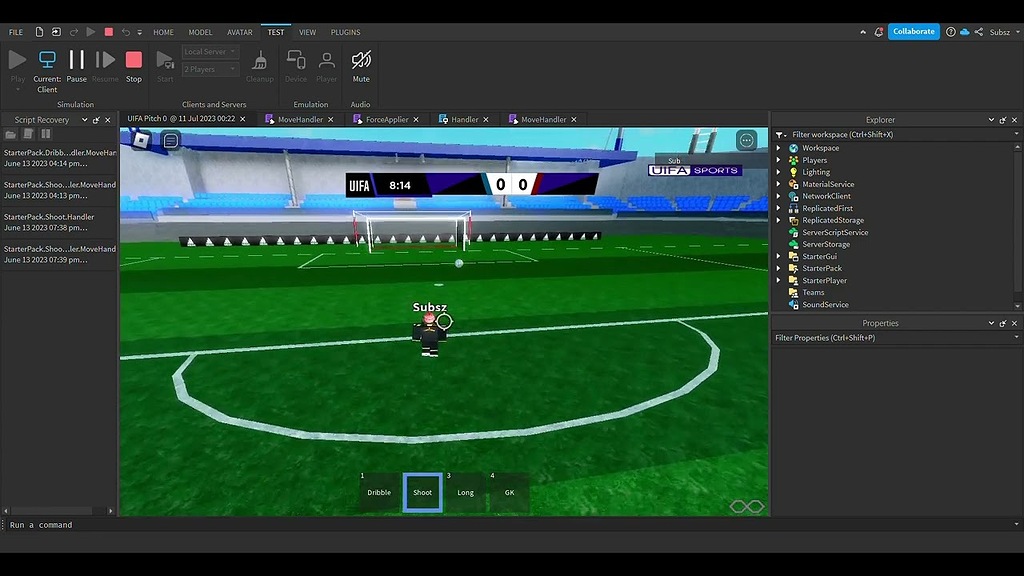Select the Device emulation icon
The image size is (1024, 576).
[295, 62]
